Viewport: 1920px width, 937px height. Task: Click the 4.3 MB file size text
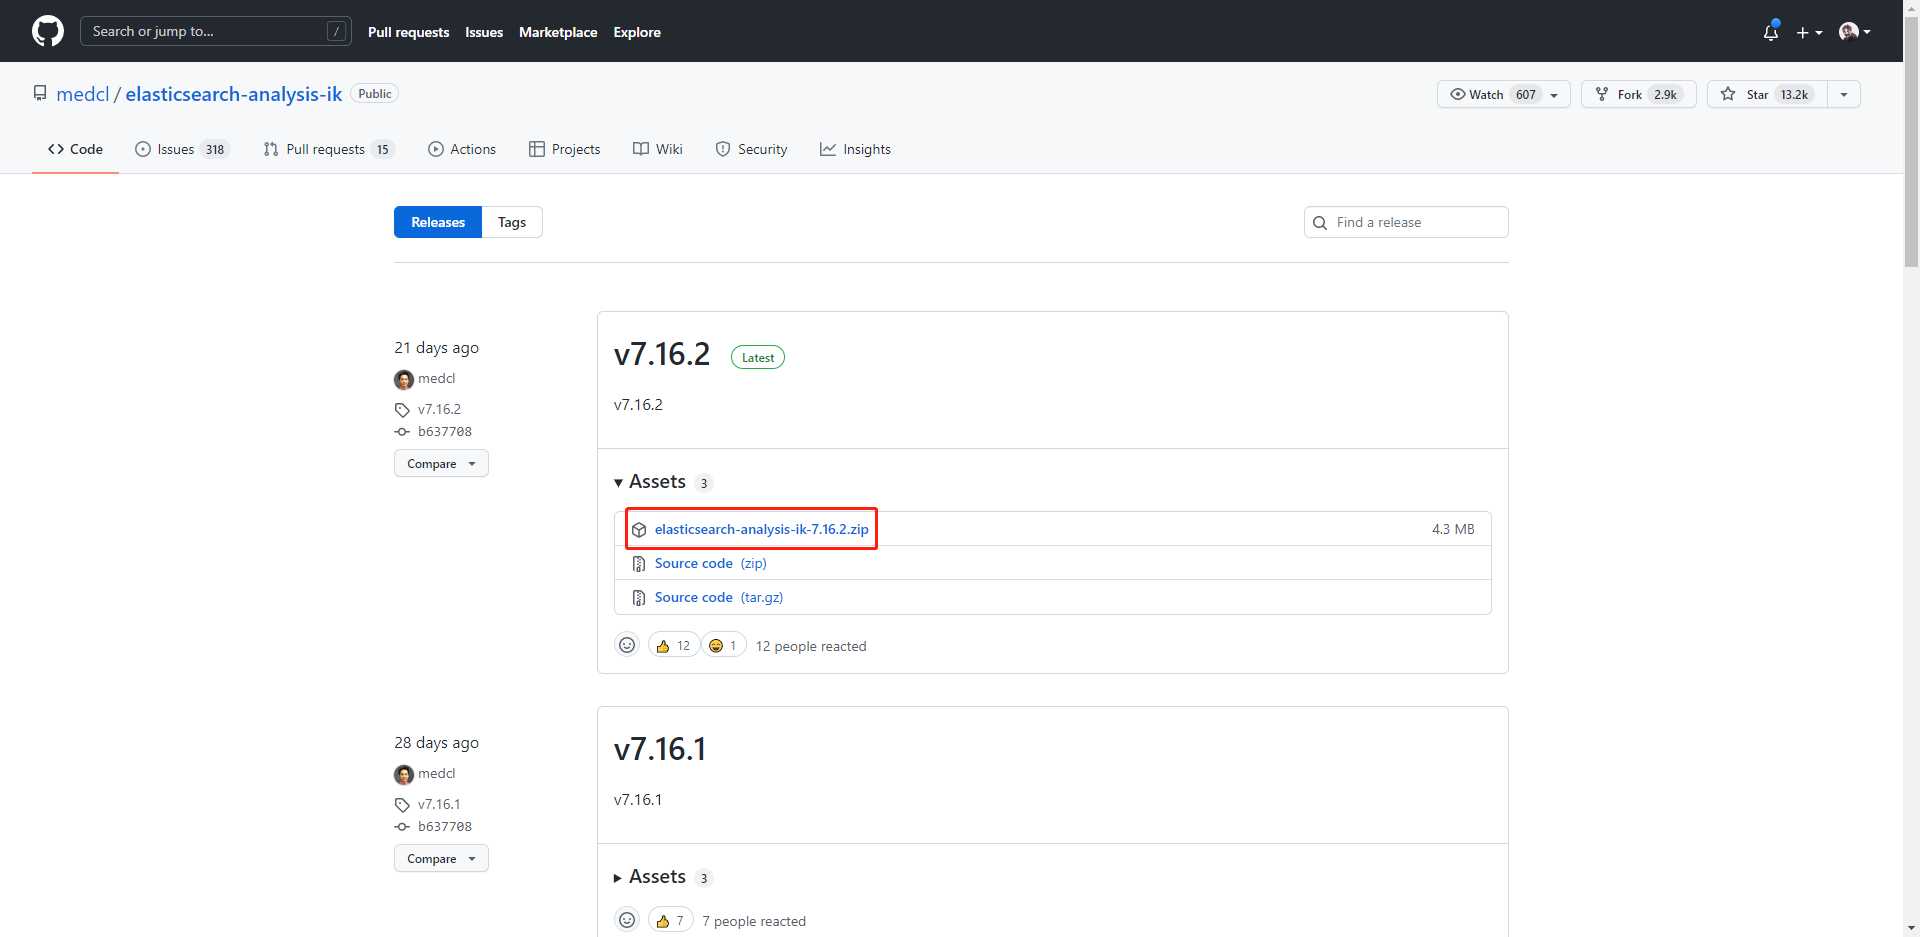click(1453, 529)
